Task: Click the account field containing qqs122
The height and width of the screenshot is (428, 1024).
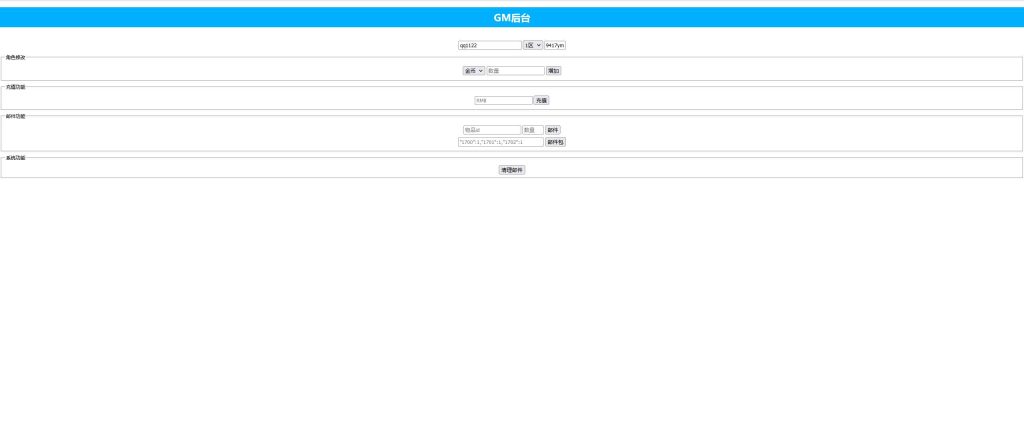Action: pyautogui.click(x=489, y=45)
